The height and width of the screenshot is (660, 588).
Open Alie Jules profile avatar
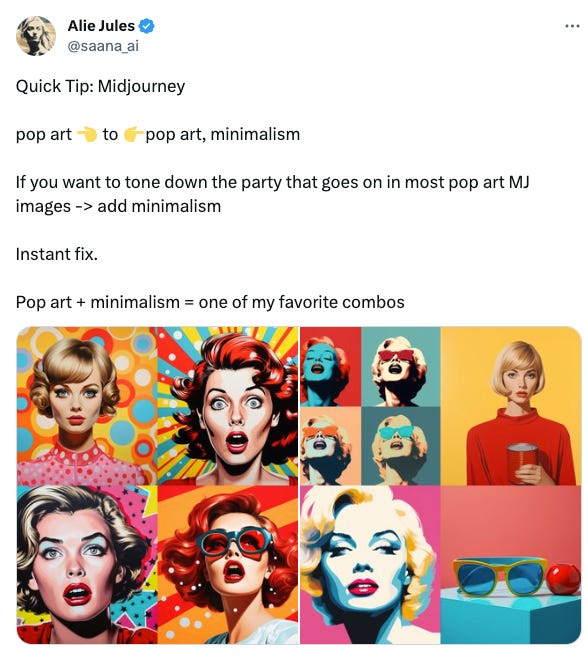(36, 36)
